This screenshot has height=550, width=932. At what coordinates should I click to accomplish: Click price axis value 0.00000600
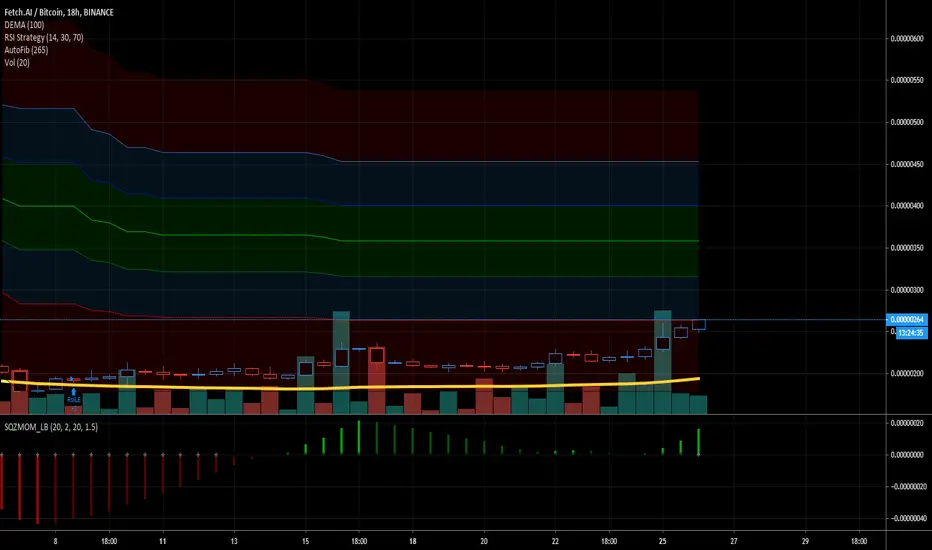907,39
